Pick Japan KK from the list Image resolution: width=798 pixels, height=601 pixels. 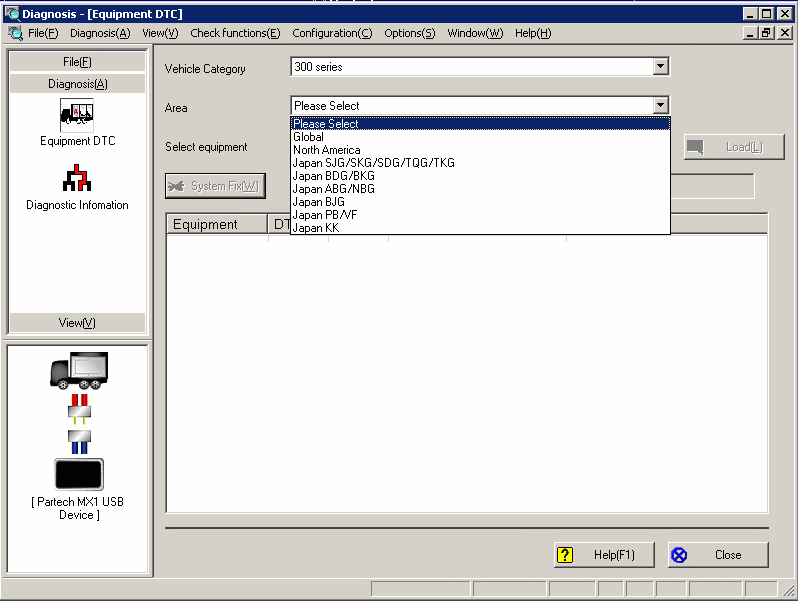[x=315, y=228]
